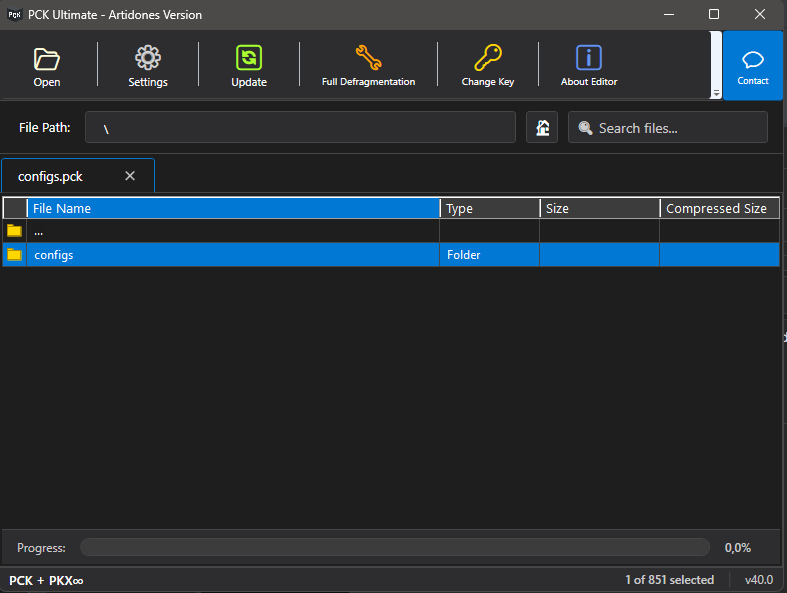Click the home button beside file path
Image resolution: width=787 pixels, height=593 pixels.
coord(542,128)
